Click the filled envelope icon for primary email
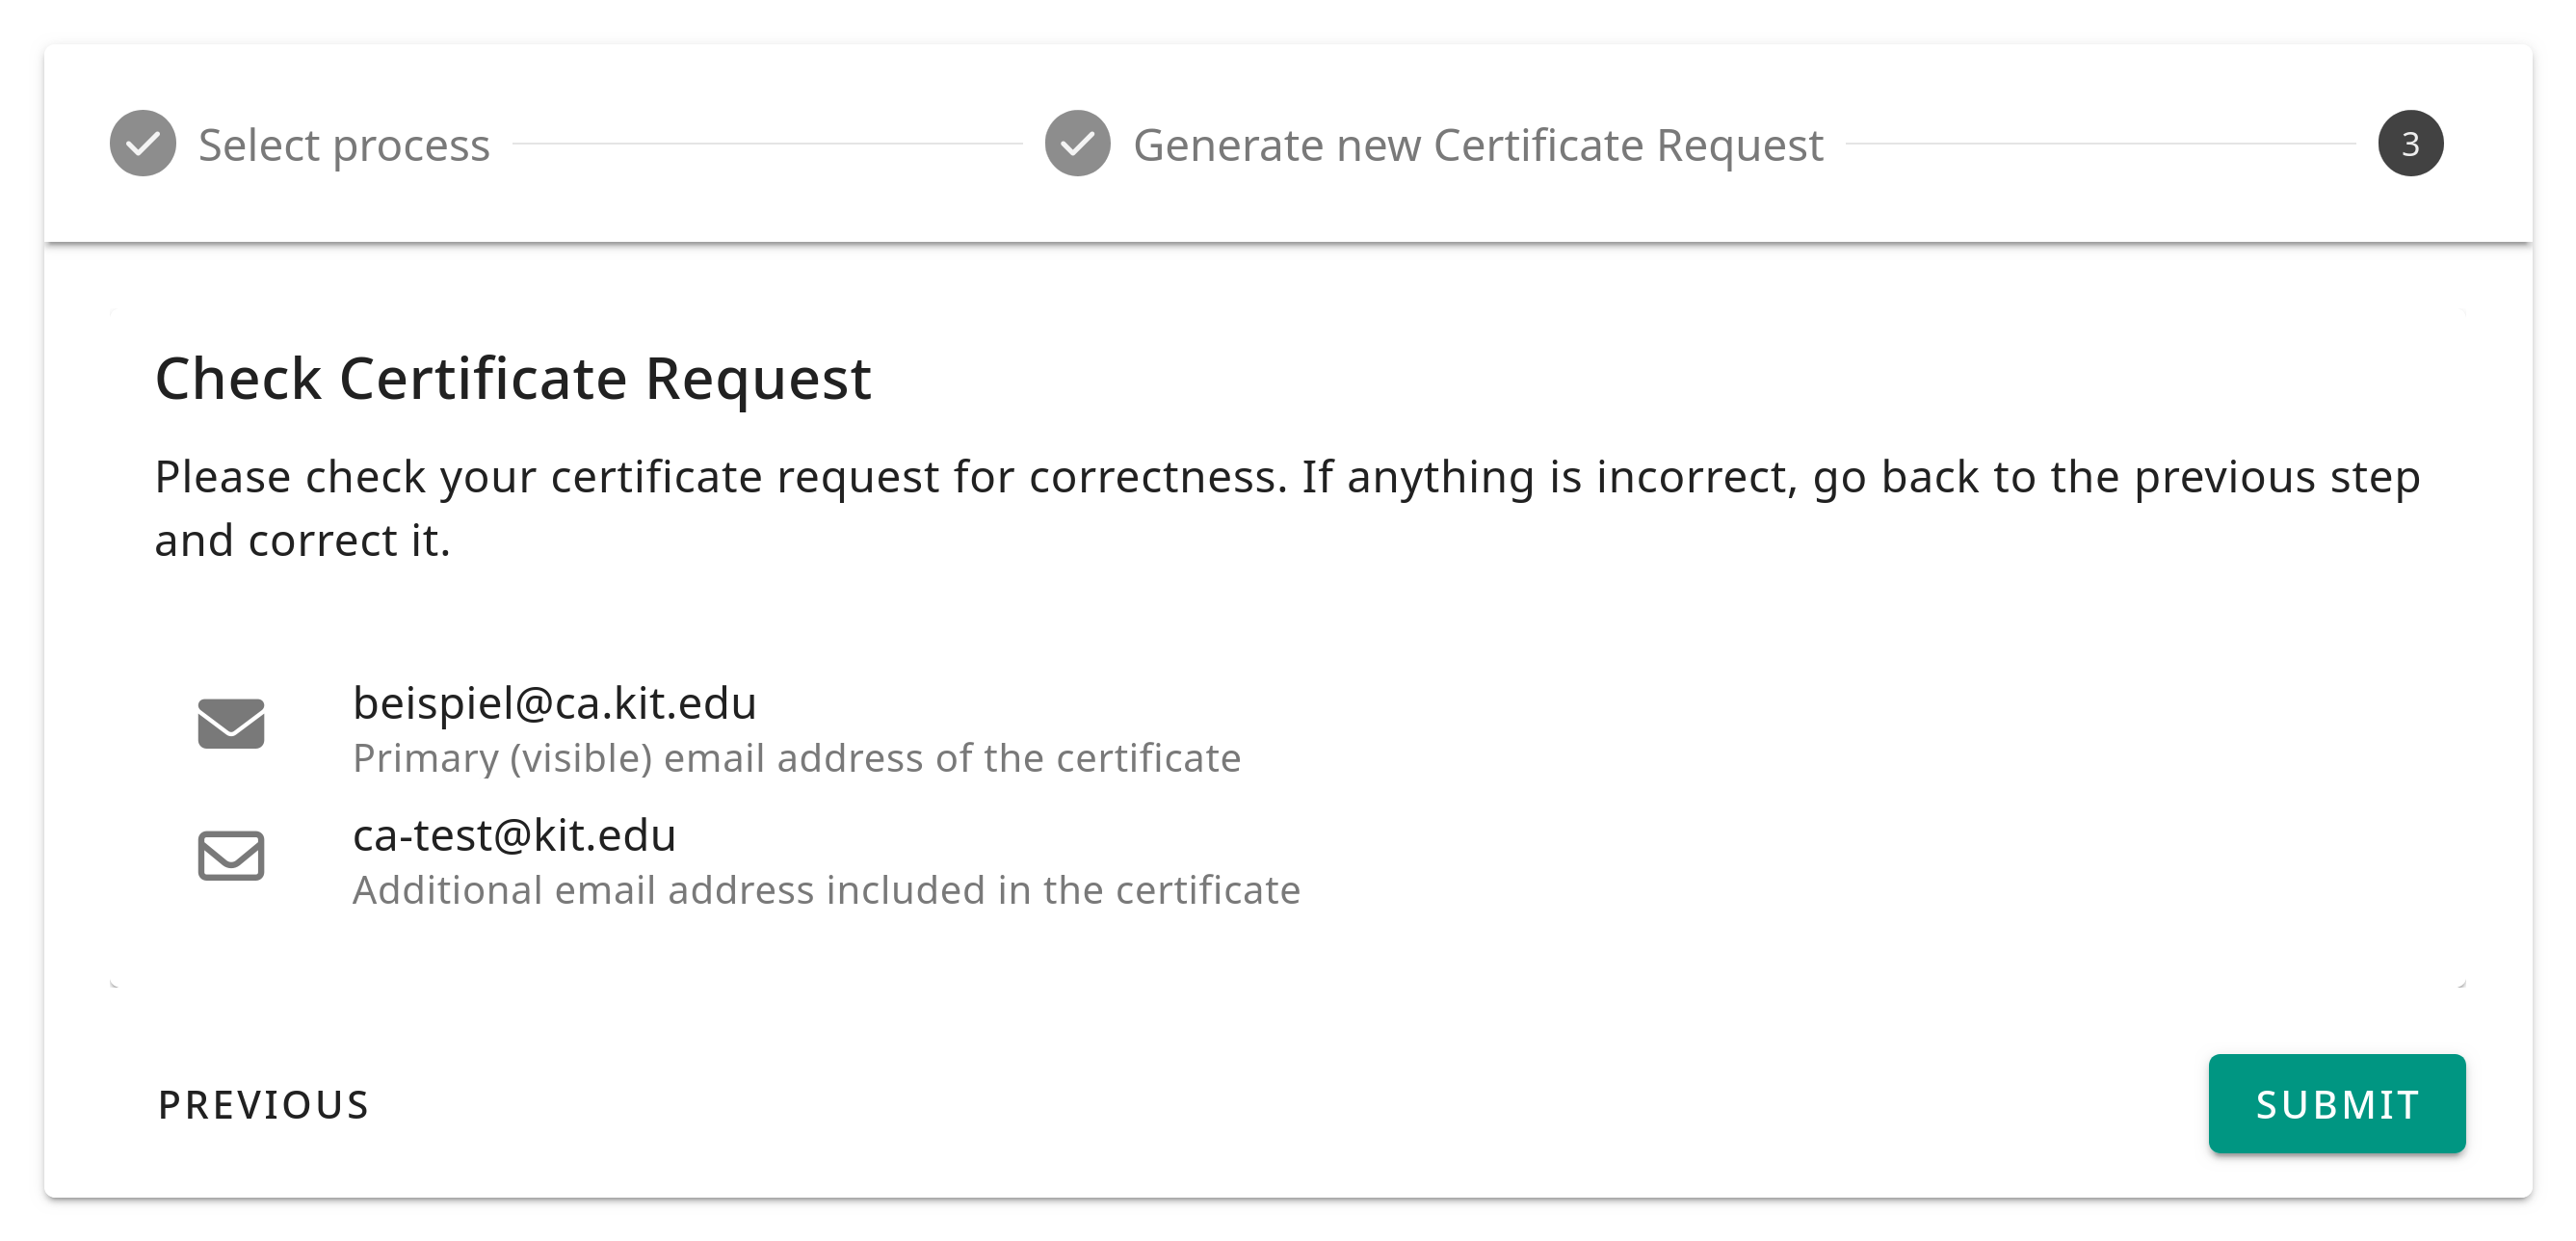This screenshot has width=2576, height=1241. click(x=231, y=724)
